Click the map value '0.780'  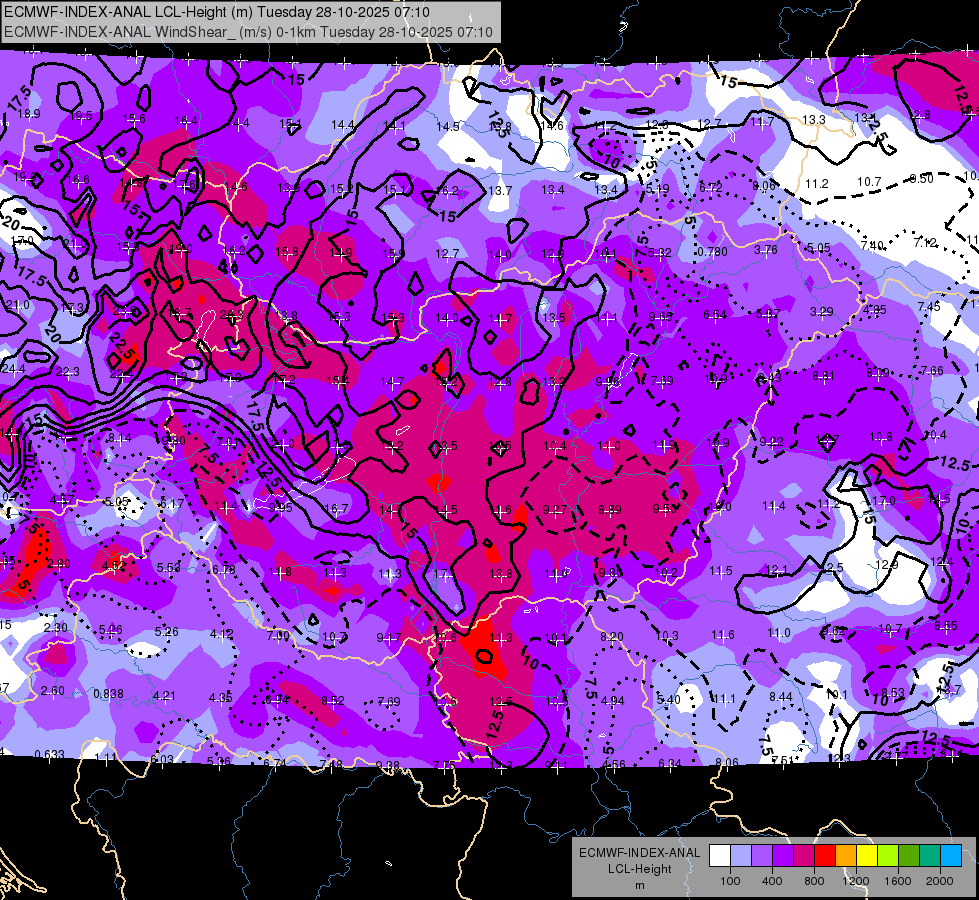712,252
